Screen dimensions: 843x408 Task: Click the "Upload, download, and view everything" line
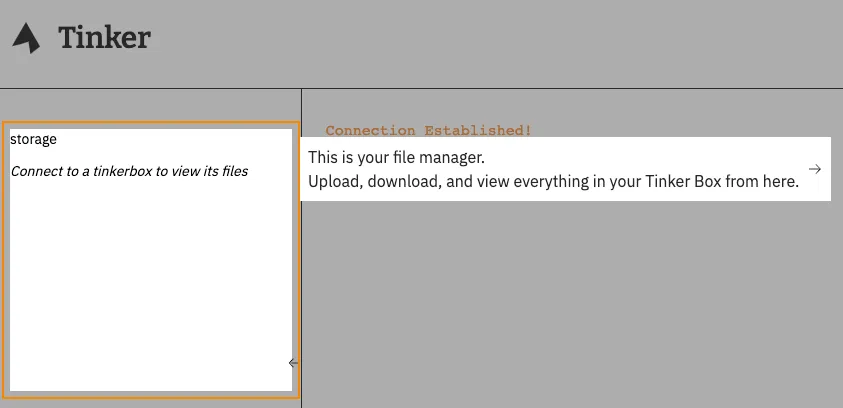point(553,182)
